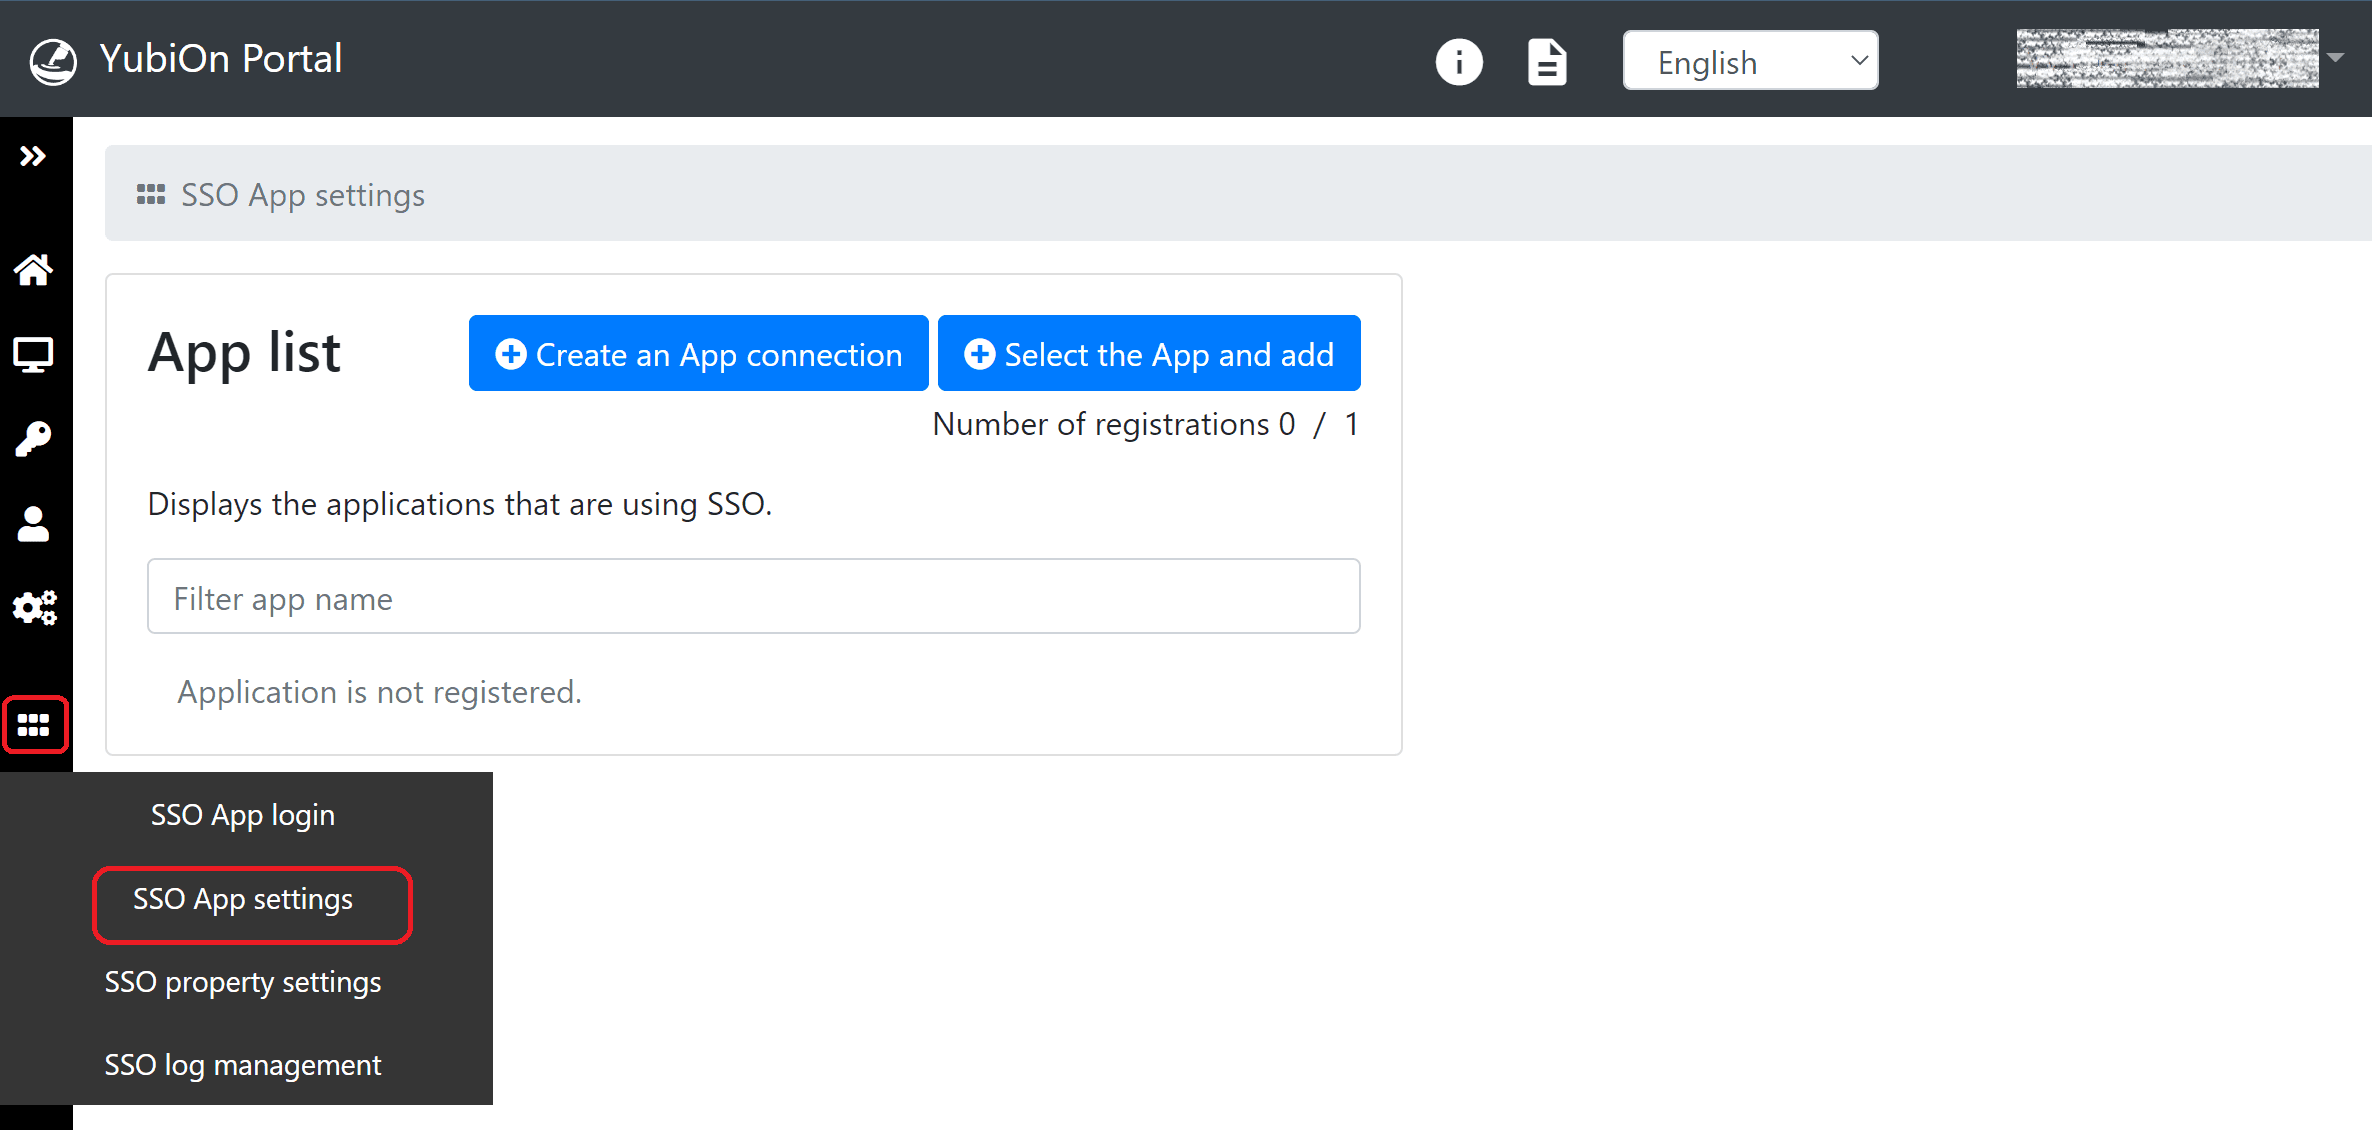
Task: Expand the account menu arrow
Action: (x=2335, y=58)
